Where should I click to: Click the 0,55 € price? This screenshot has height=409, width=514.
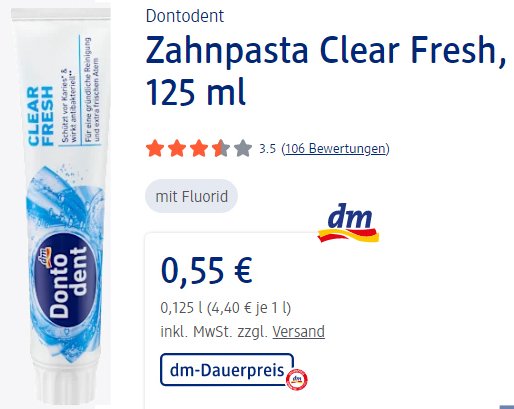pos(207,271)
